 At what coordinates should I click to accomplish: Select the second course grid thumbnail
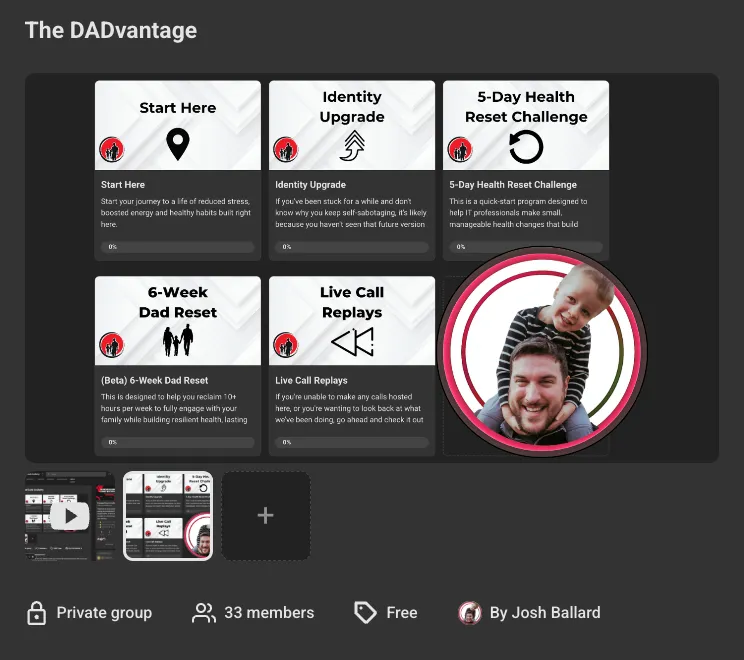(x=168, y=516)
